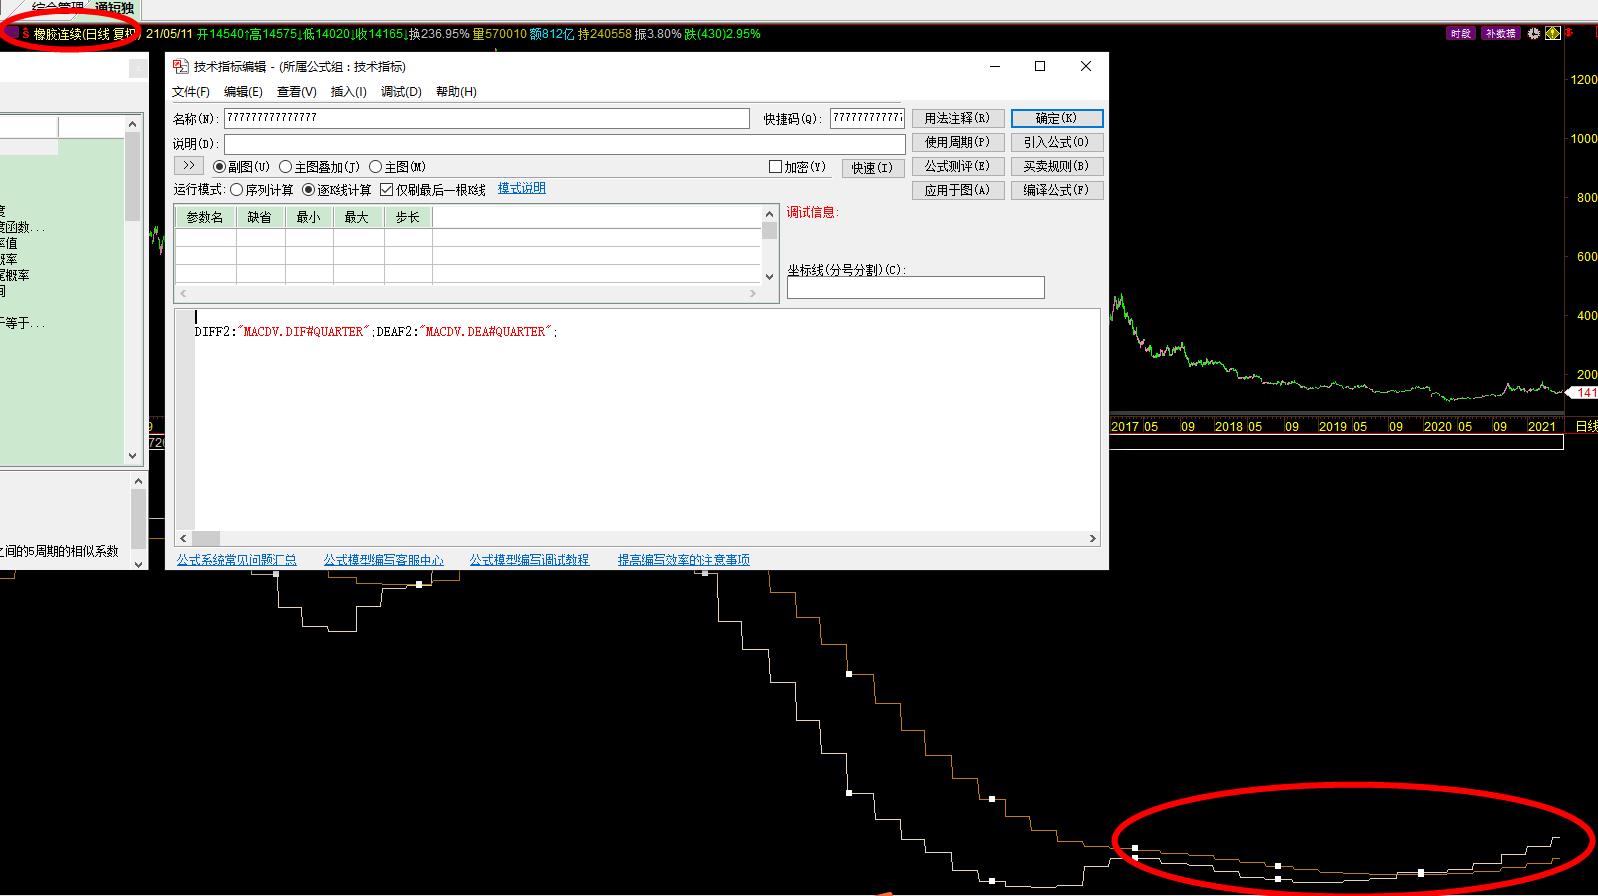Click the gray icon in left panel header
The width and height of the screenshot is (1598, 896).
pyautogui.click(x=138, y=69)
